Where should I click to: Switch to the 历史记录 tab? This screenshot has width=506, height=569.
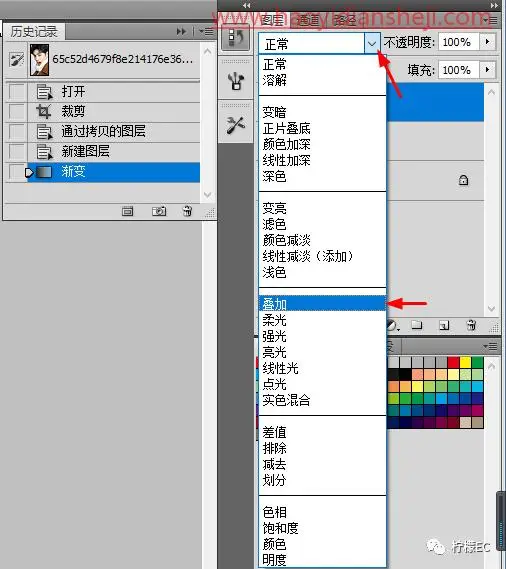click(34, 32)
